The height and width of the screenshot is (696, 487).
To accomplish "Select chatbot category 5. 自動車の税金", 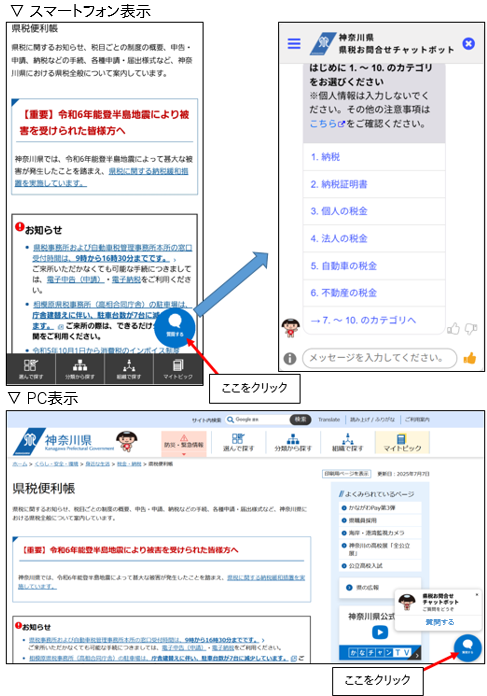I will pyautogui.click(x=374, y=266).
